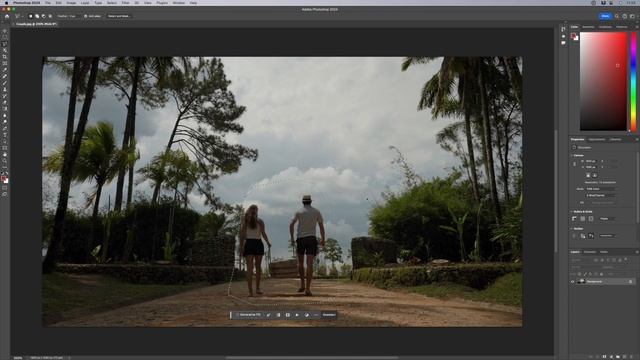Open the Filter menu
This screenshot has height=360, width=640.
click(x=126, y=3)
